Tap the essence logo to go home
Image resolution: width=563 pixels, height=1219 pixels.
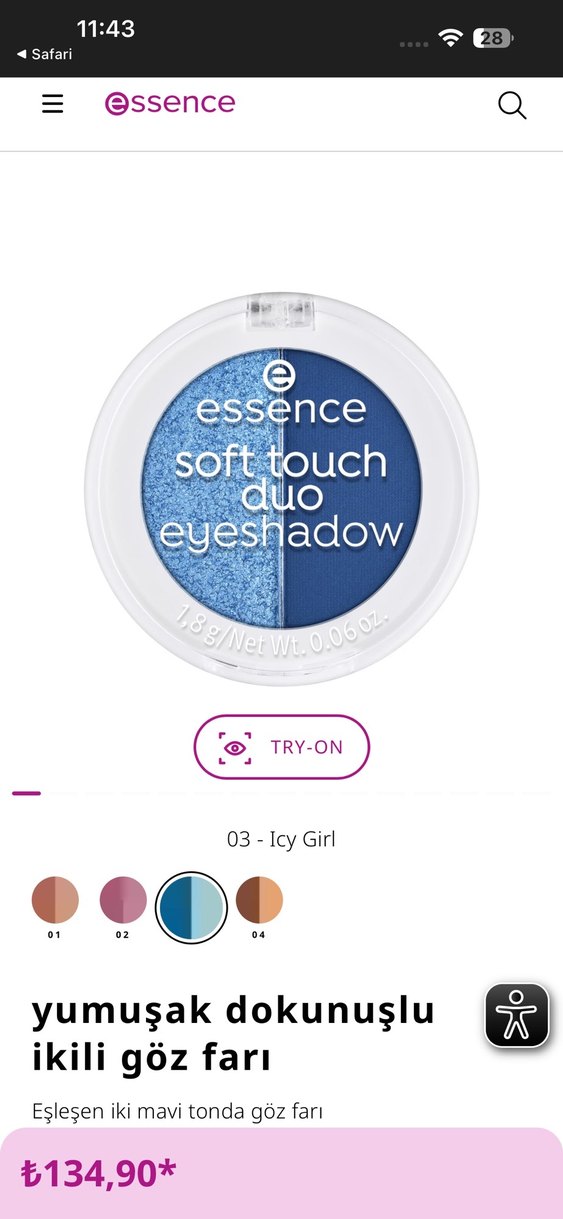click(x=170, y=103)
